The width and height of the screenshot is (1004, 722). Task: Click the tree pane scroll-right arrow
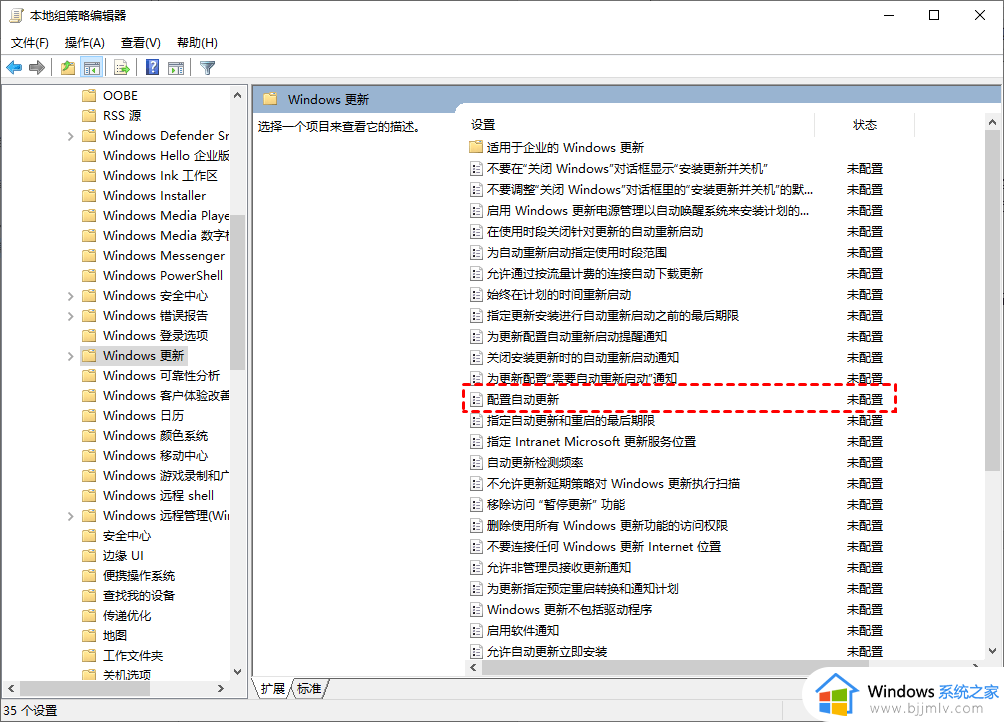[x=221, y=689]
